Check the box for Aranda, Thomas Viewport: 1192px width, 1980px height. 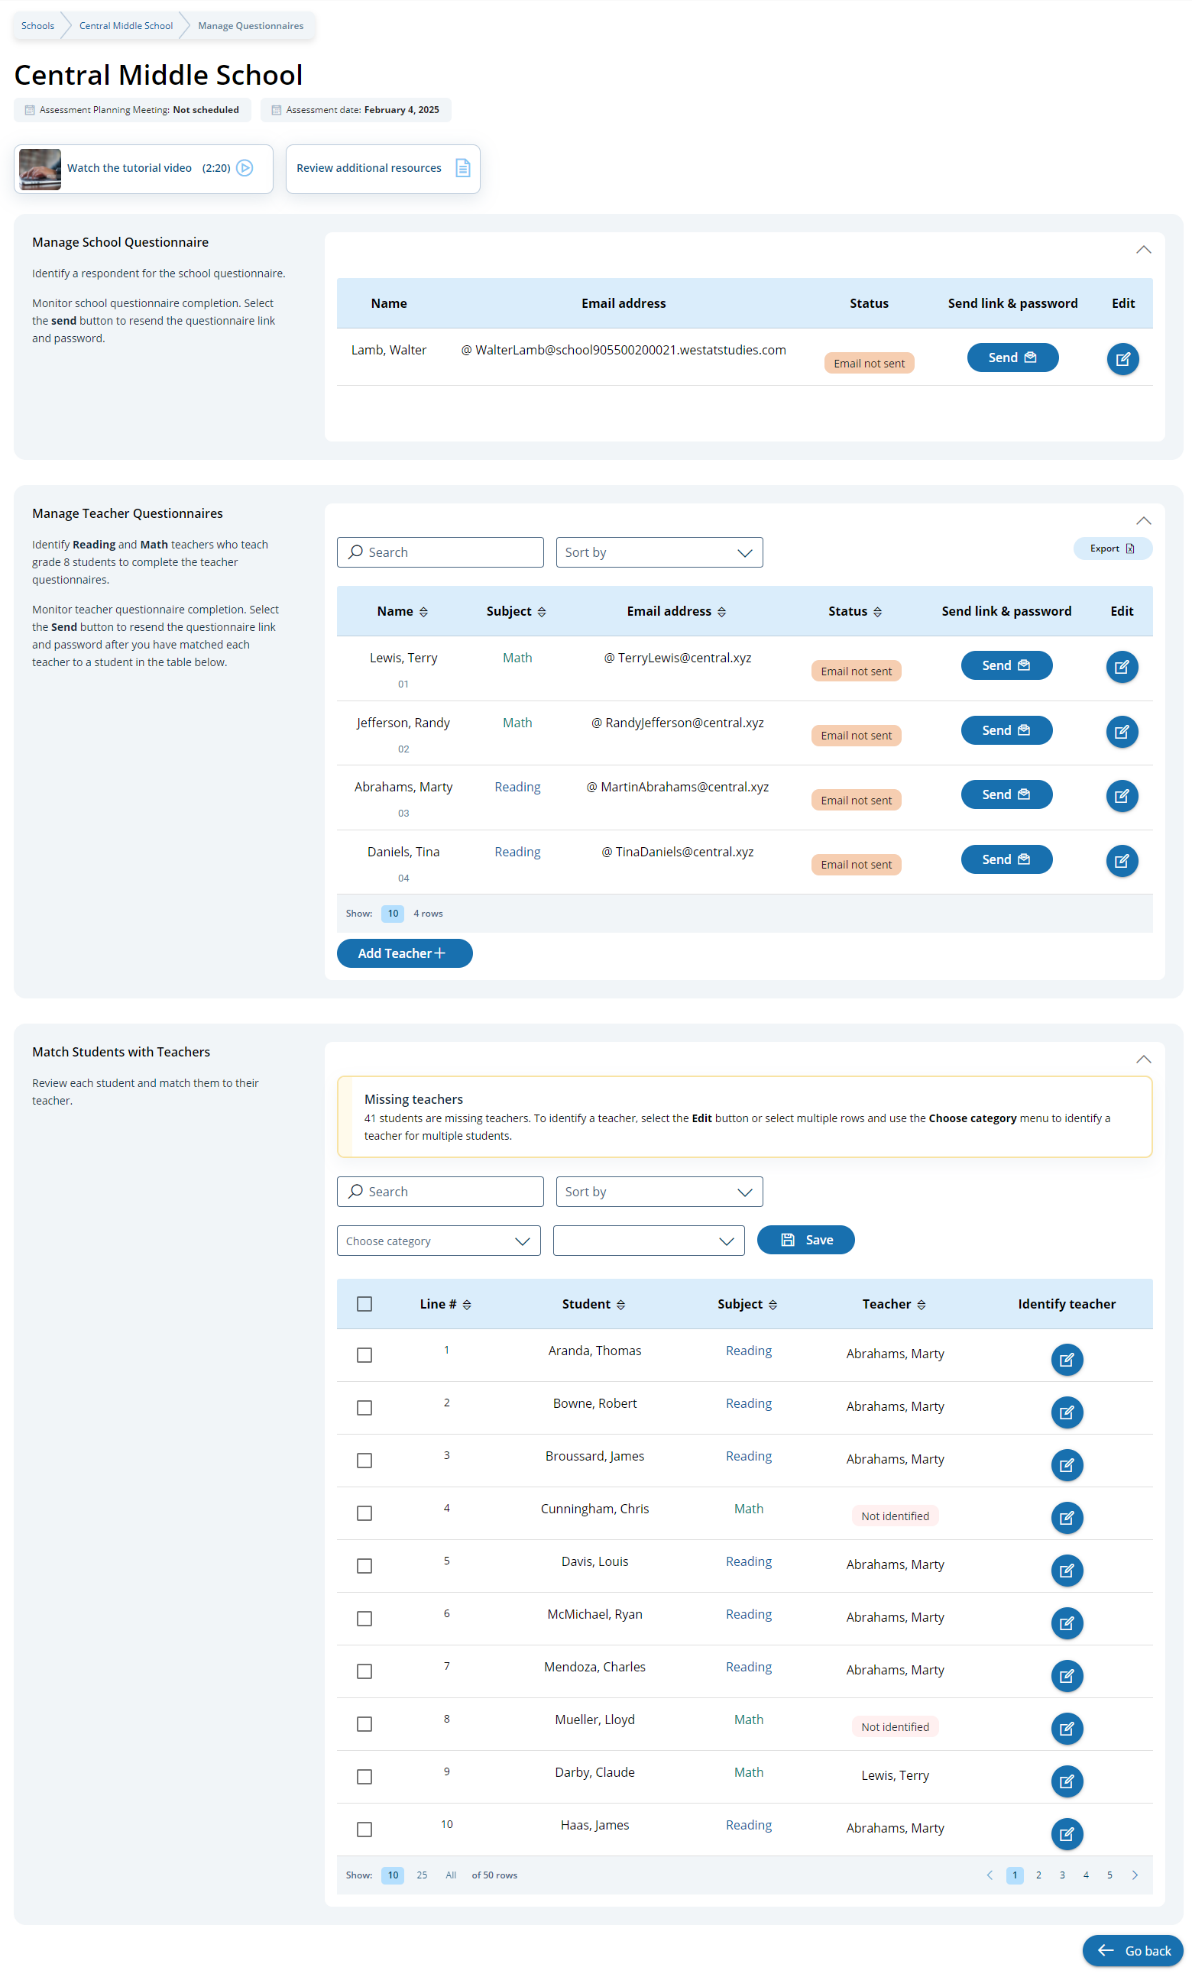pos(364,1355)
